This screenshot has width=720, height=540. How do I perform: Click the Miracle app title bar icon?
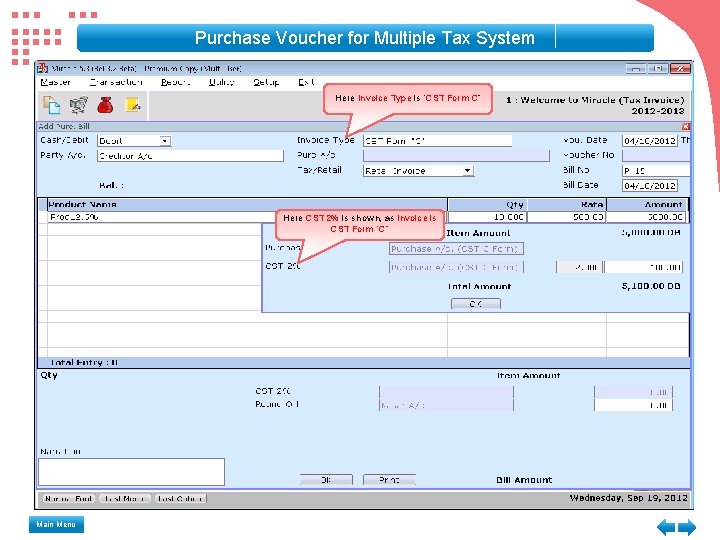pyautogui.click(x=43, y=68)
